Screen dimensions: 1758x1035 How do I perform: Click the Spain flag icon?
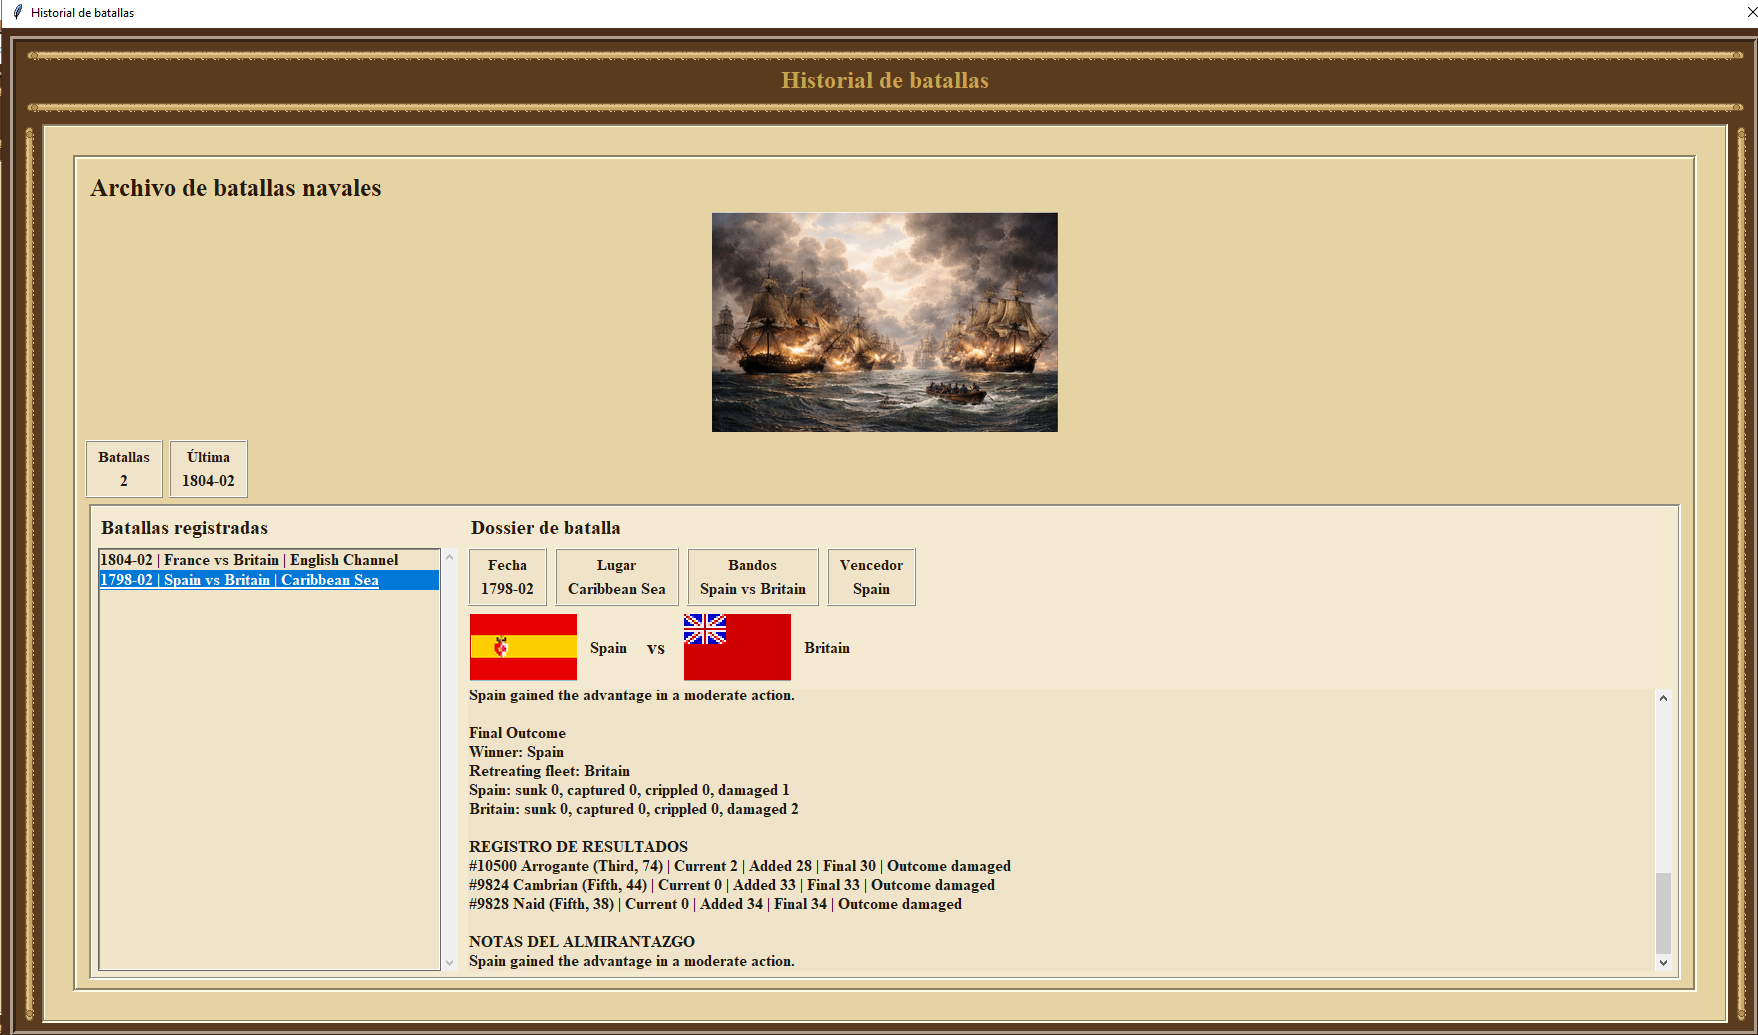[523, 647]
